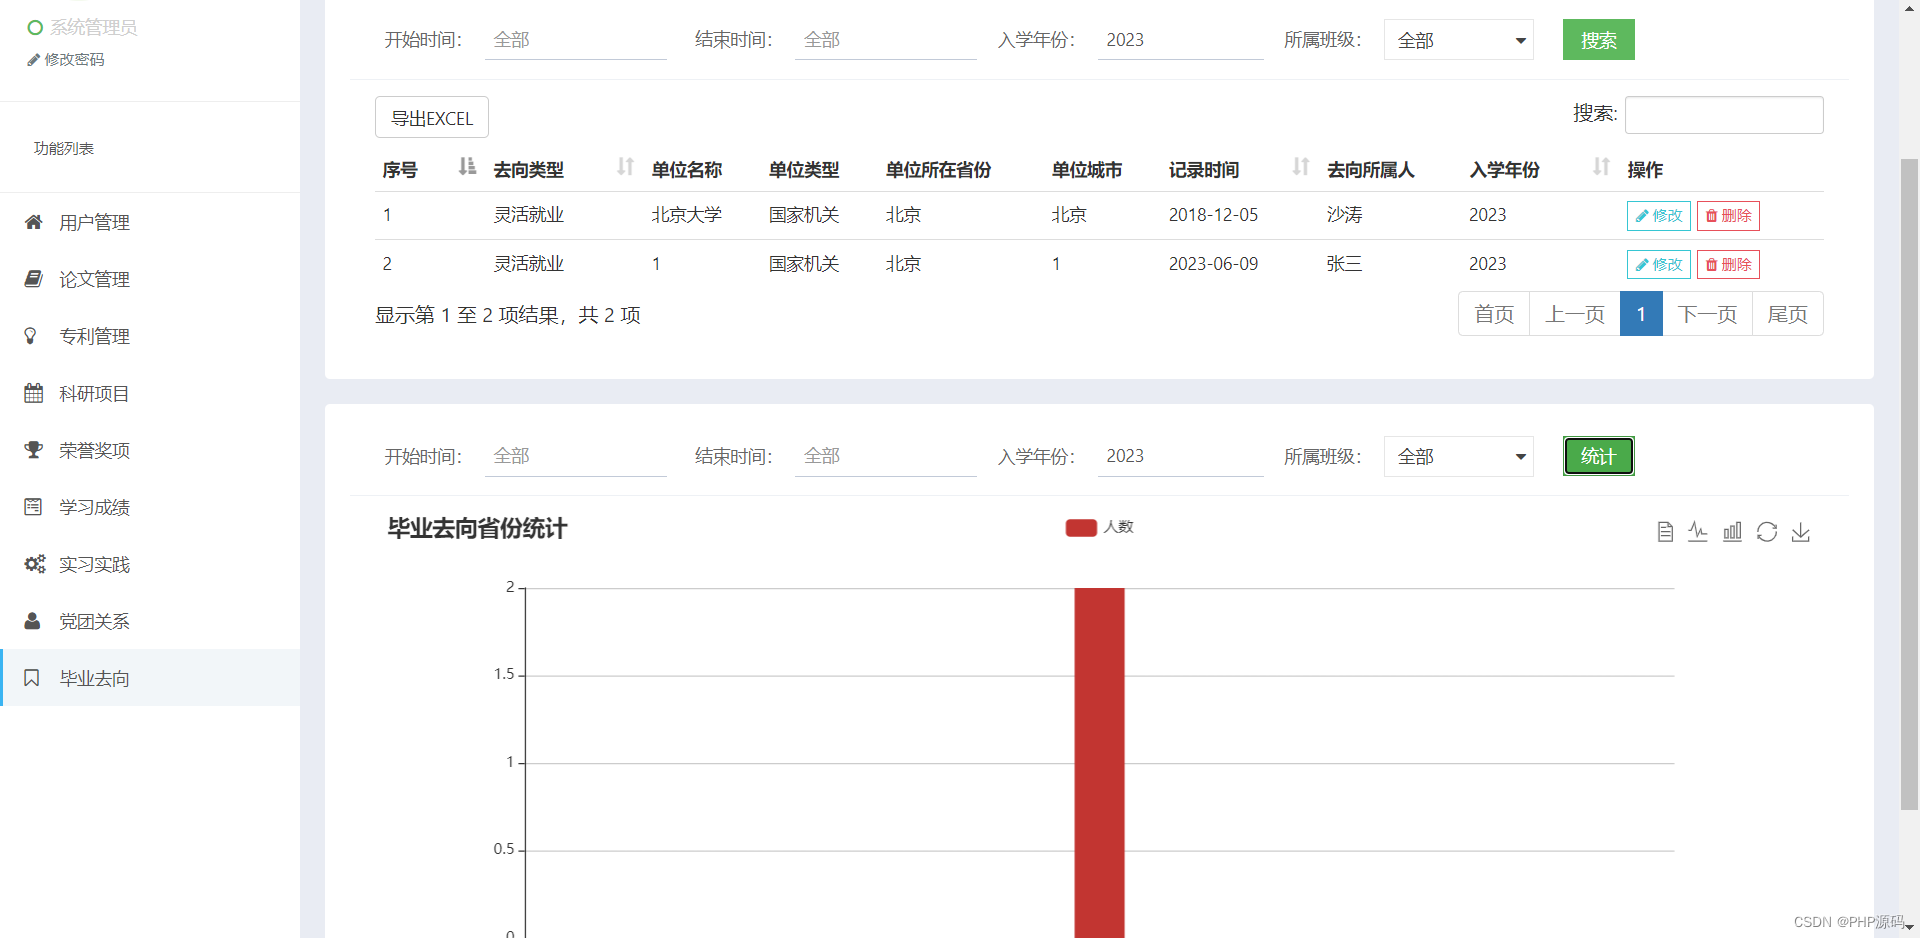Open 论文管理 menu

coord(150,279)
